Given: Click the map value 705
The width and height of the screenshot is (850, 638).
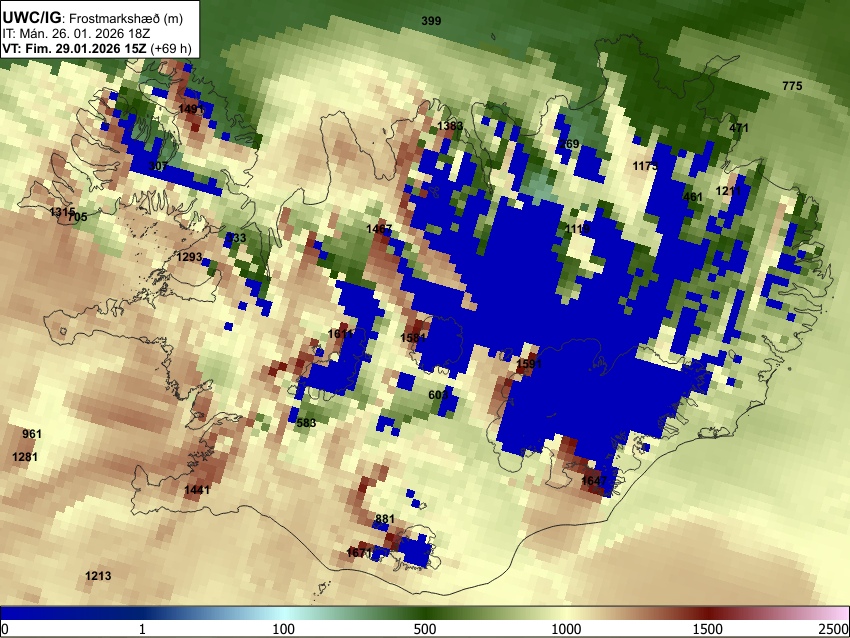Looking at the screenshot, I should pos(78,217).
